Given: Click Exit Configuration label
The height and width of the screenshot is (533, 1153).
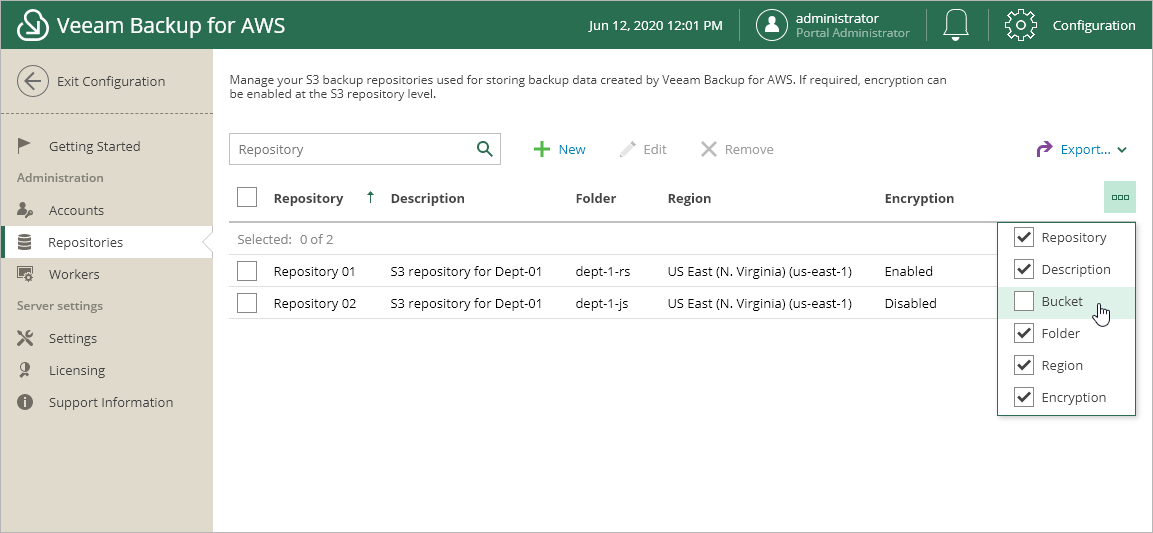Looking at the screenshot, I should pos(111,82).
